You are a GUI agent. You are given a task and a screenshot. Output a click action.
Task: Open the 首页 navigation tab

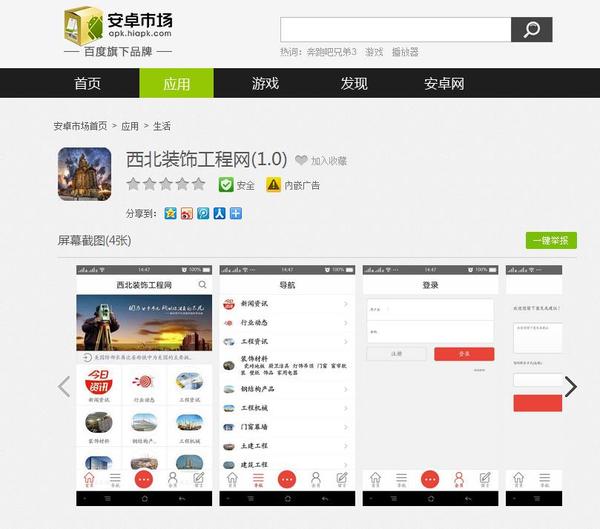(x=88, y=83)
